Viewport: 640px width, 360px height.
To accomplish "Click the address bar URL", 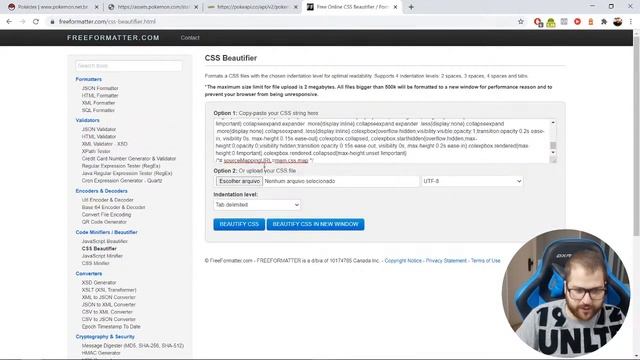I will click(107, 22).
